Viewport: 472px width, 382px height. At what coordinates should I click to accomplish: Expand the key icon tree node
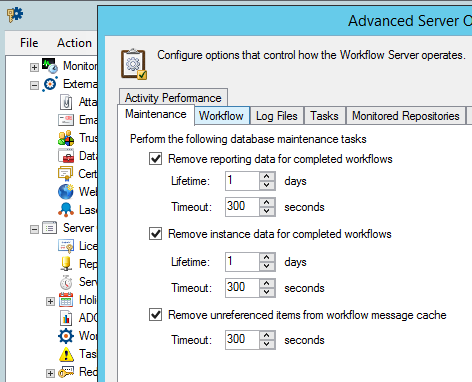[x=50, y=373]
